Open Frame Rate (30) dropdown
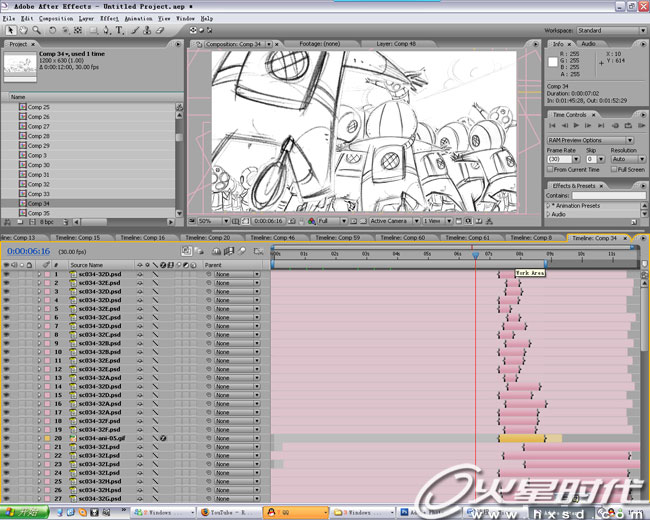650x520 pixels. coord(563,159)
